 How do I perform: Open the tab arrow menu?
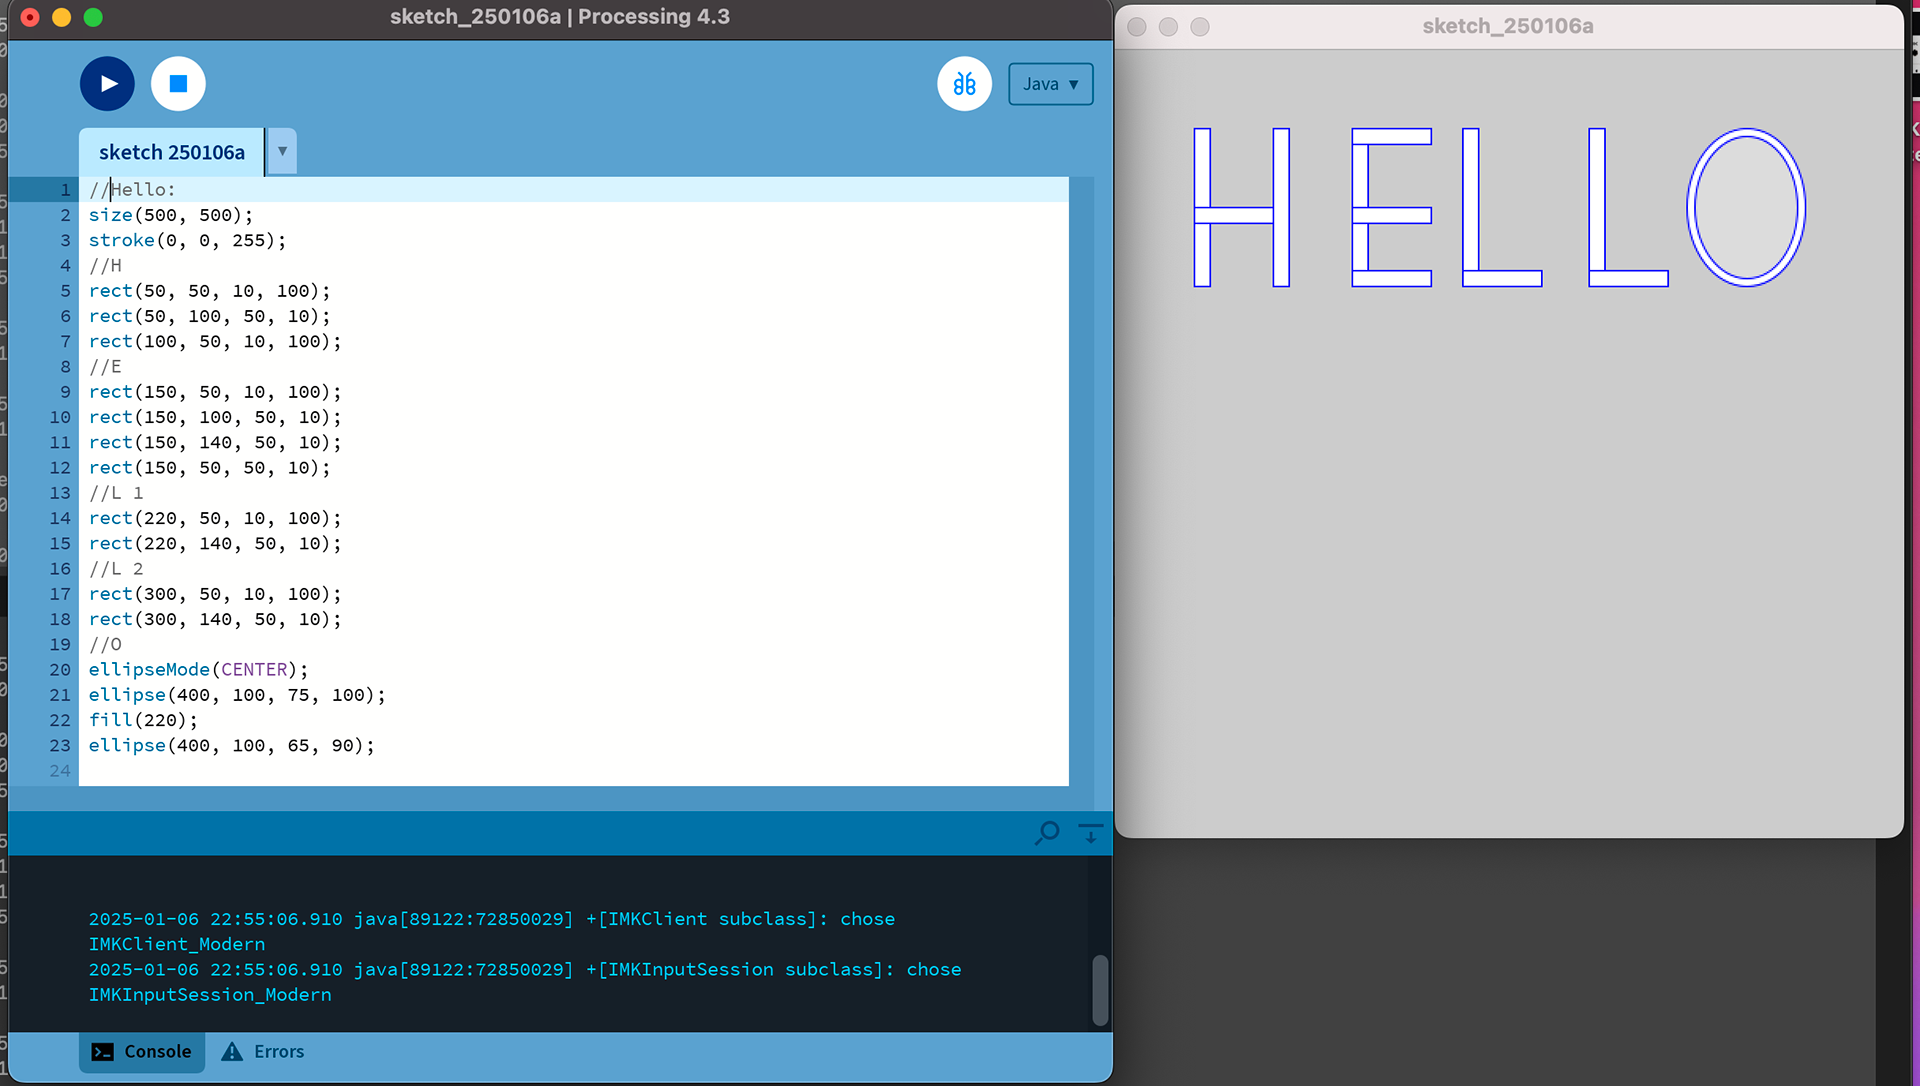(x=282, y=152)
